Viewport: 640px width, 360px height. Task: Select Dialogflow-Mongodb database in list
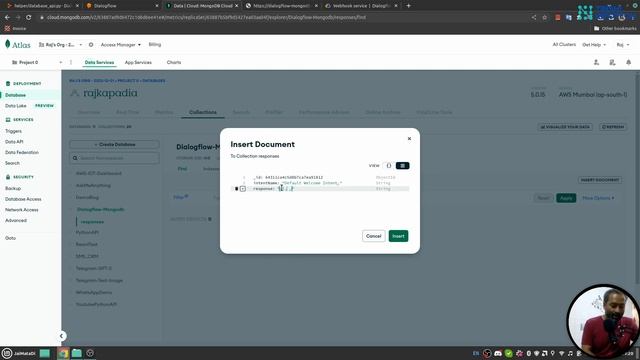[100, 209]
